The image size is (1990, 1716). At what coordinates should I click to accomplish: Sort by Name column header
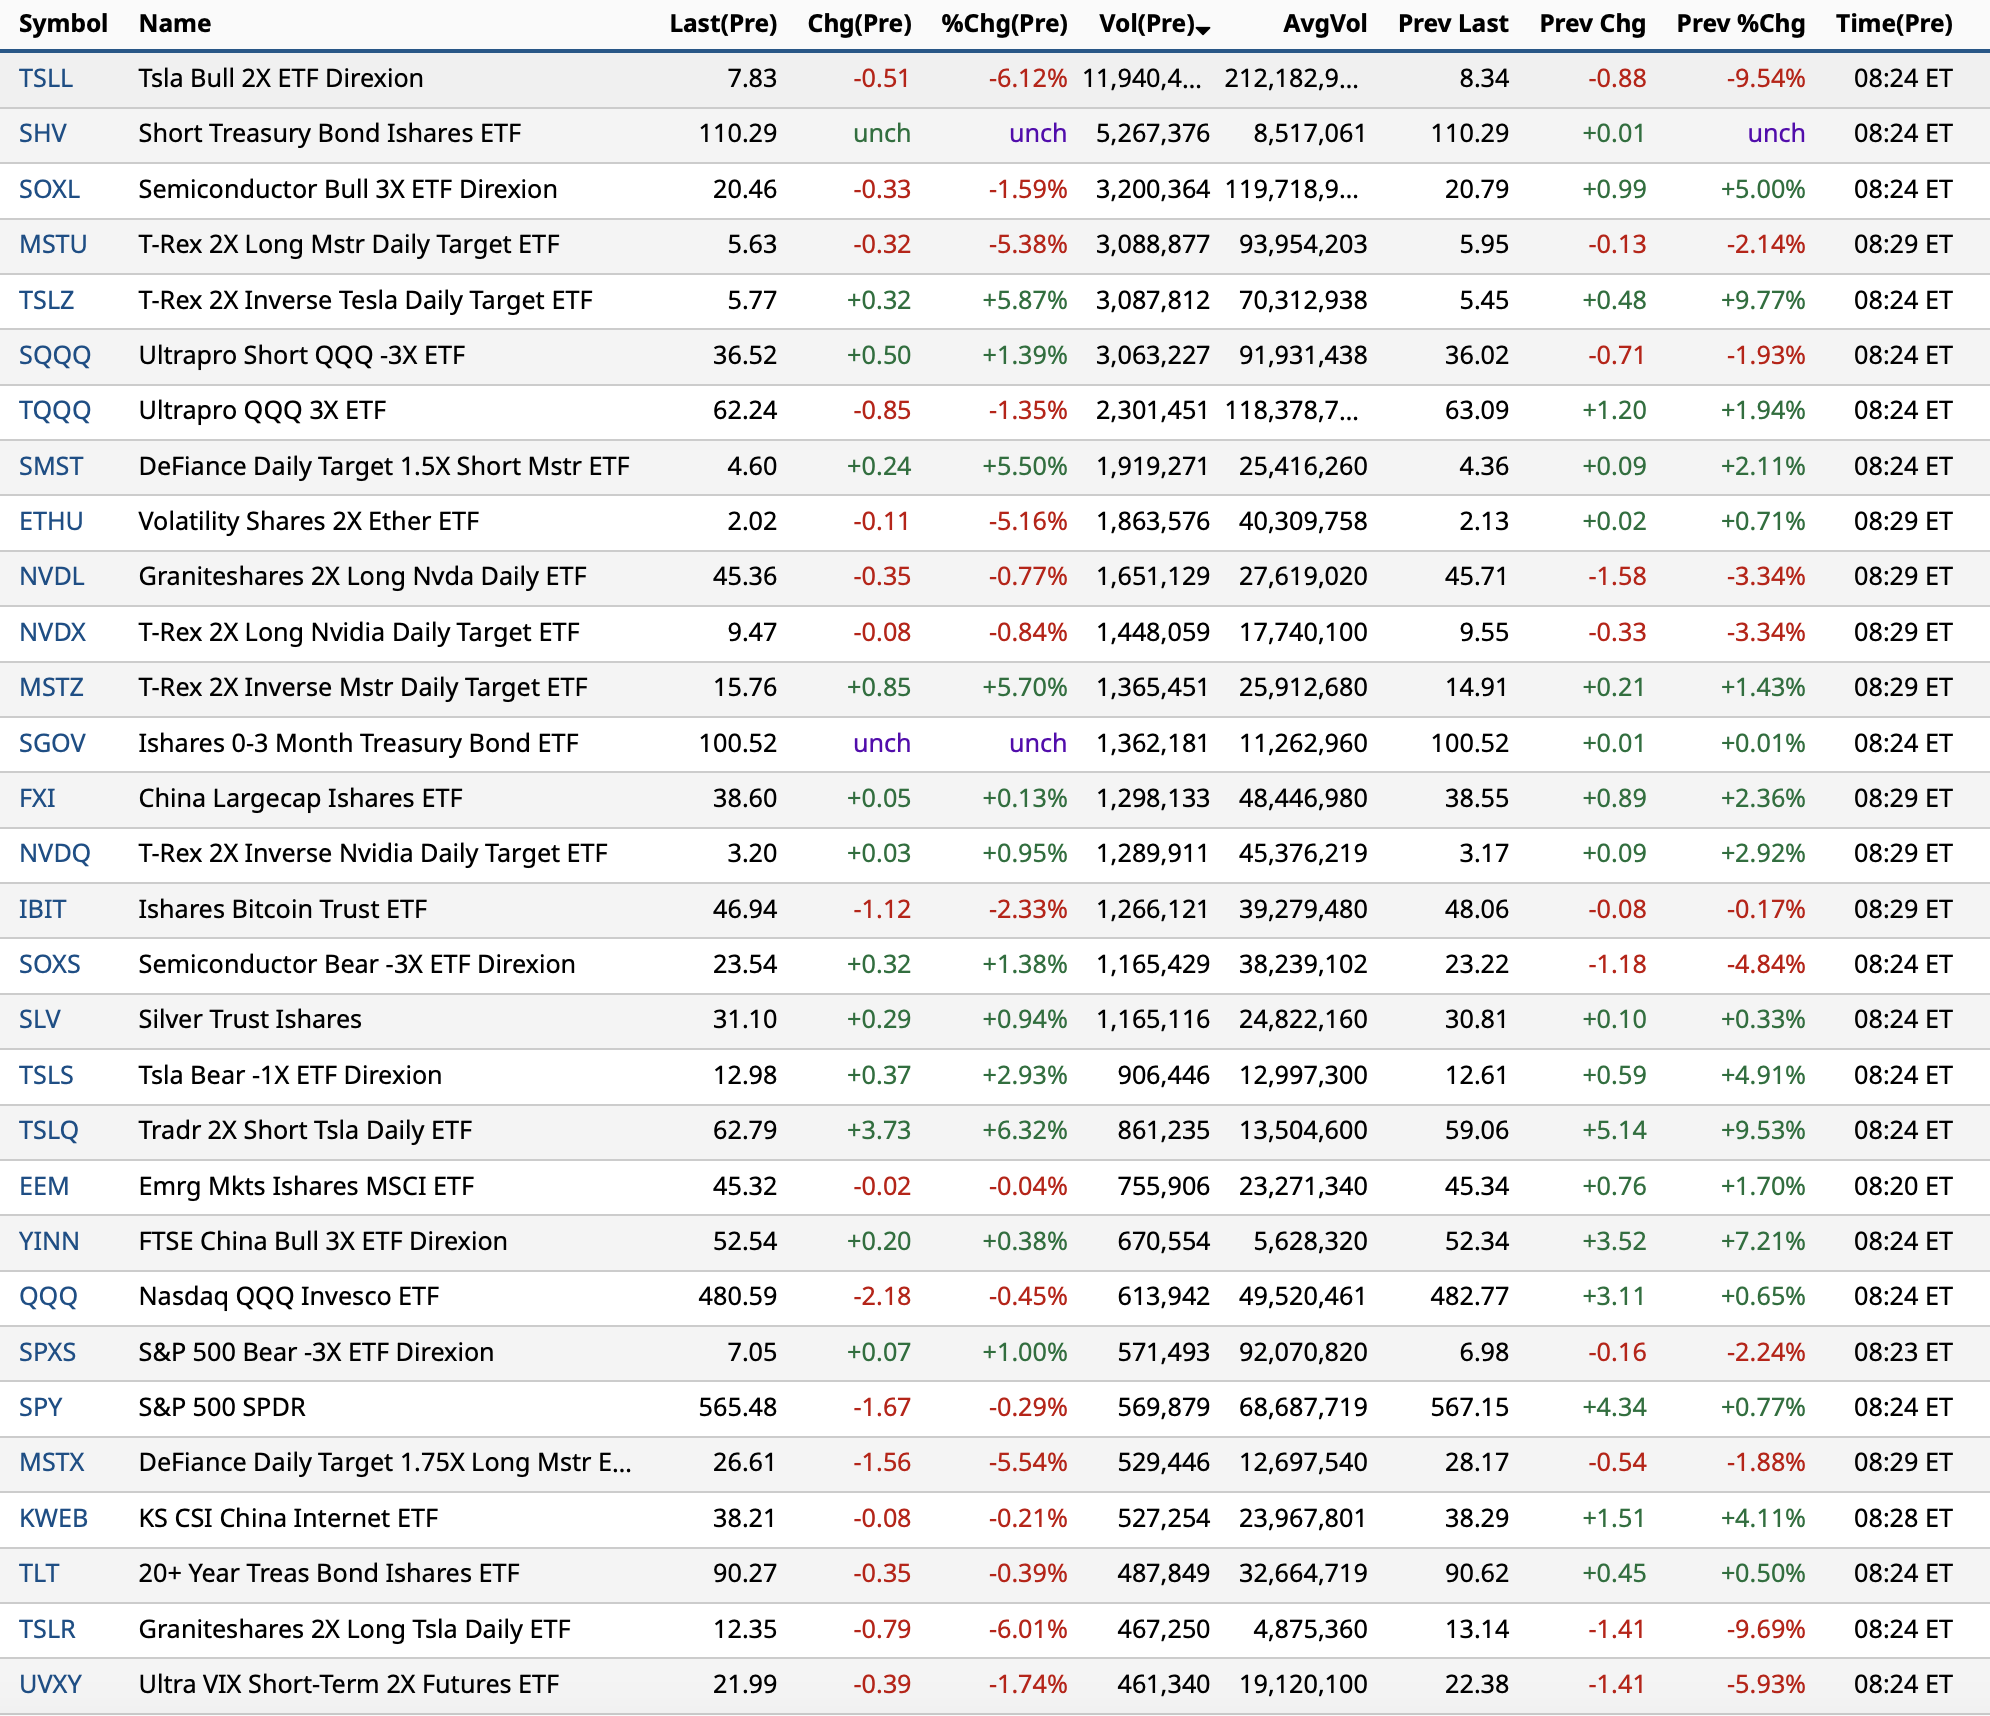[174, 23]
